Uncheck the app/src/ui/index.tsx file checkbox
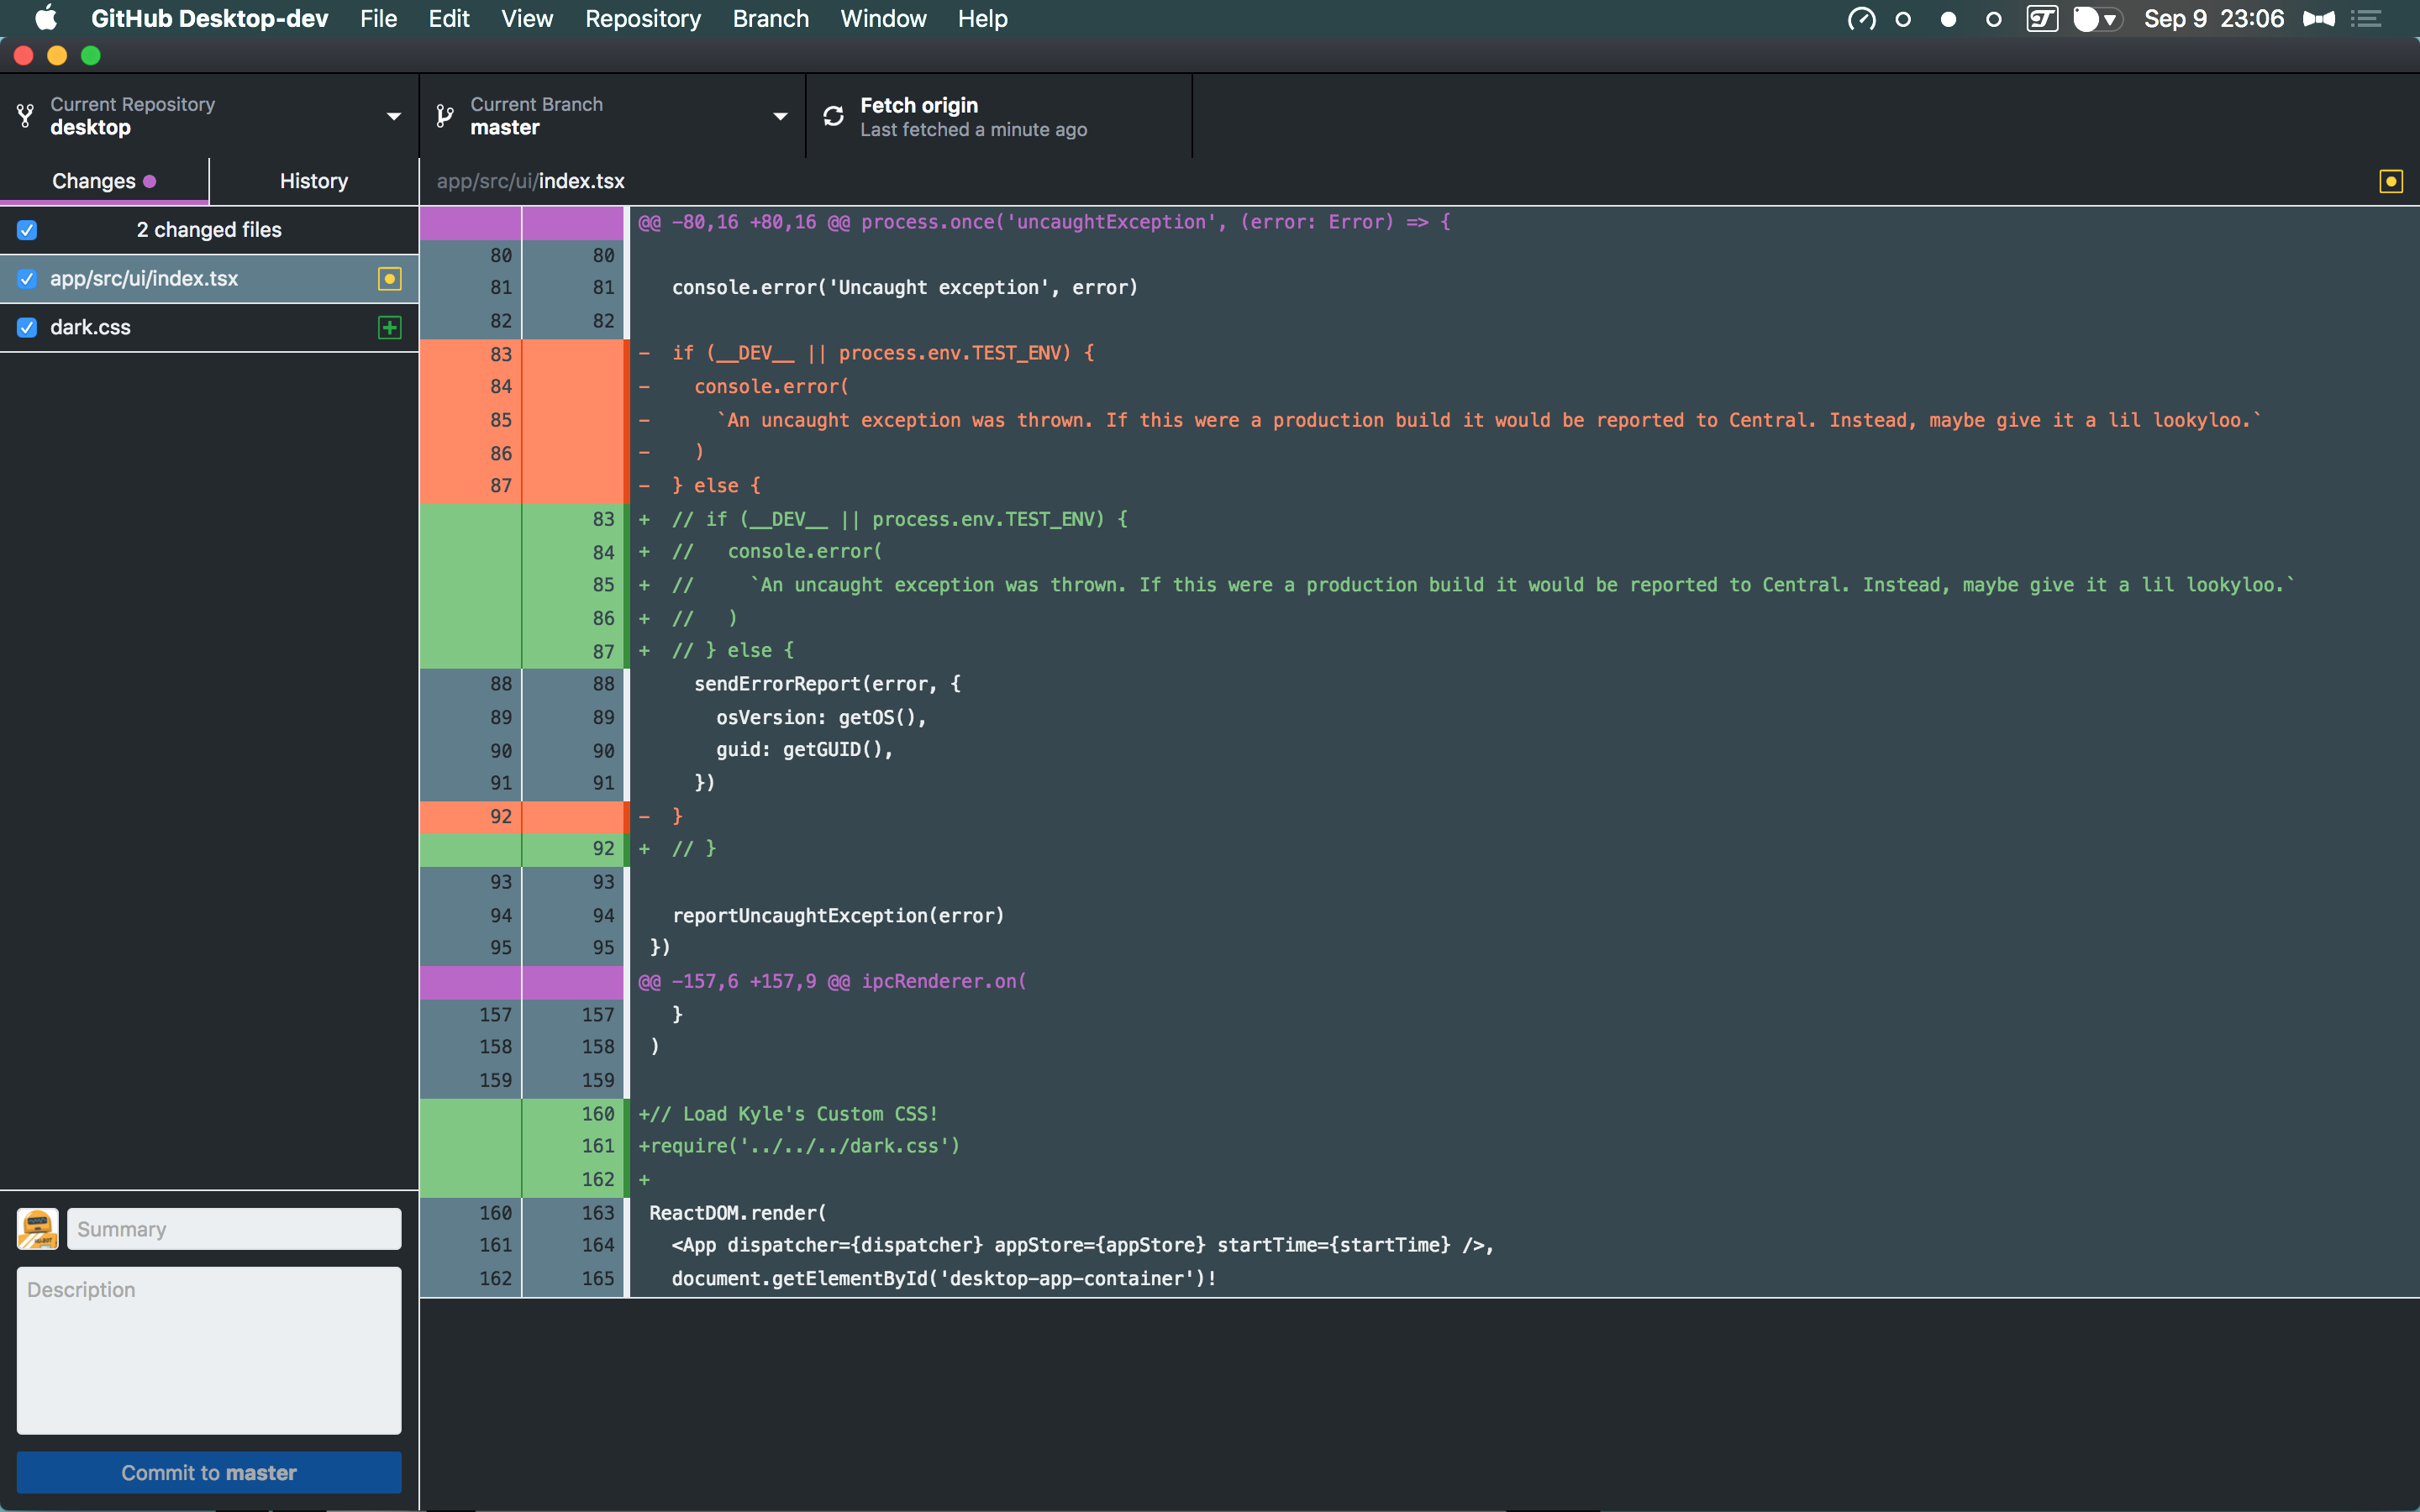2420x1512 pixels. point(27,279)
